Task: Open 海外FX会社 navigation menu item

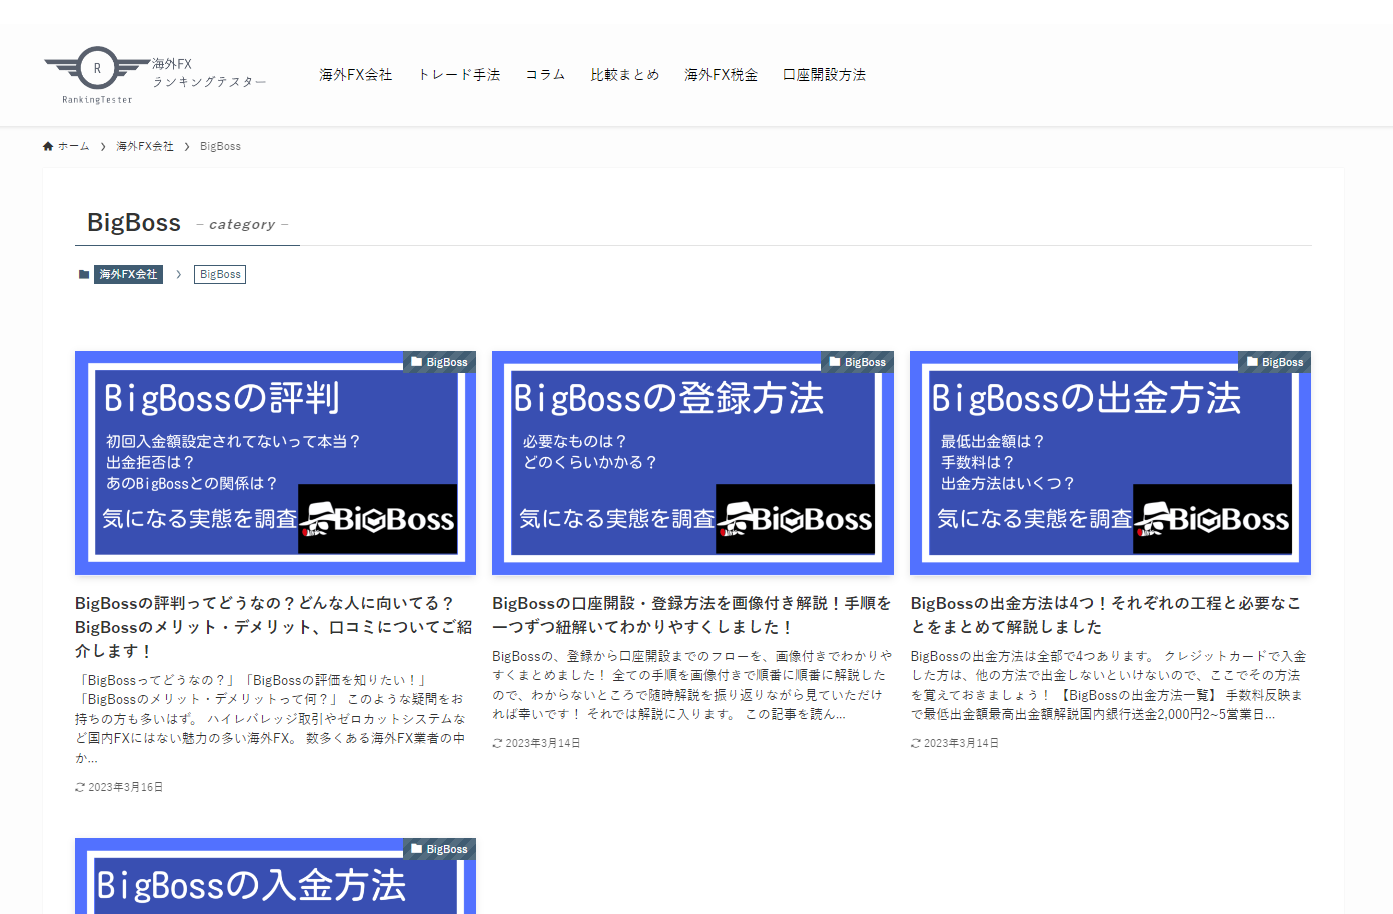Action: click(355, 75)
